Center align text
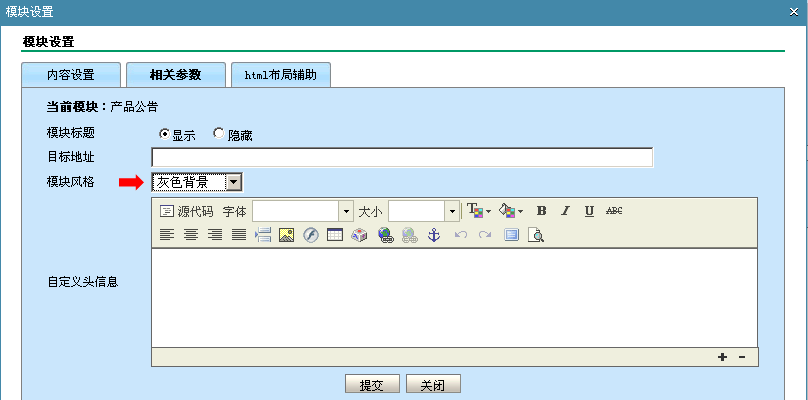Screen dimensions: 808x400 pos(191,235)
